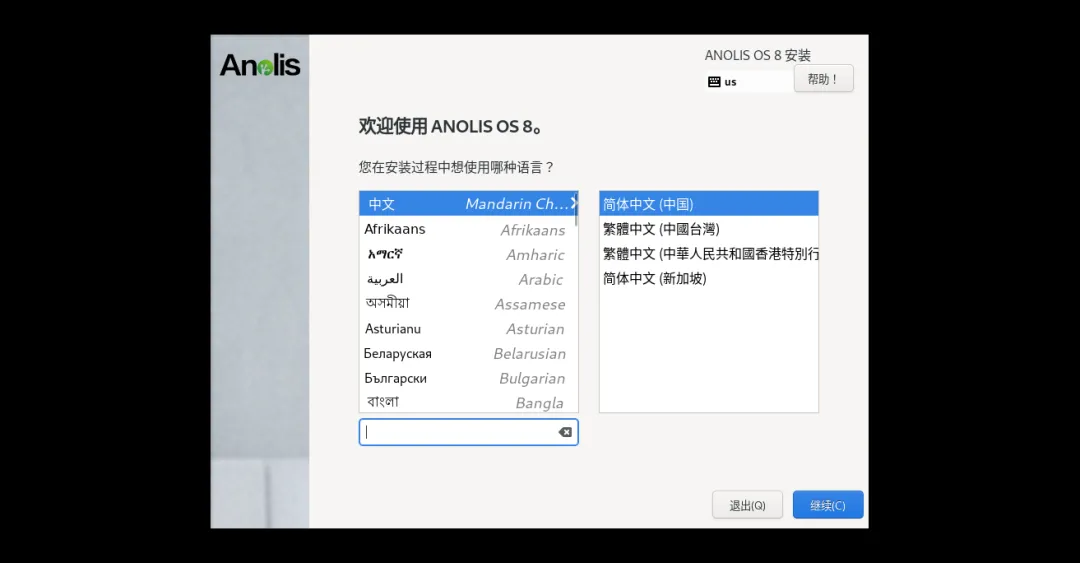Select 中文 Mandarin Chinese in the language list
The image size is (1080, 563).
point(468,204)
